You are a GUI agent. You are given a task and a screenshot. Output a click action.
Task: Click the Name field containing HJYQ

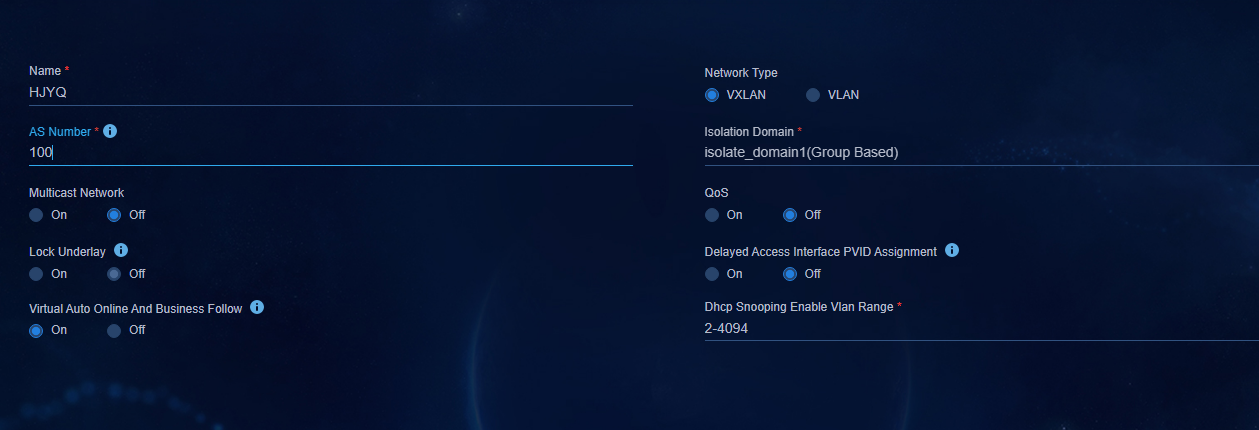(331, 92)
